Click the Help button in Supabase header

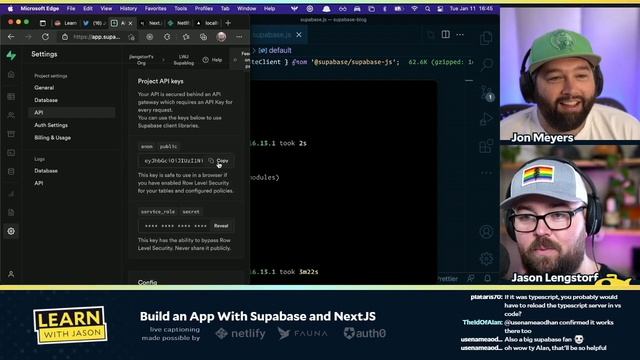213,60
